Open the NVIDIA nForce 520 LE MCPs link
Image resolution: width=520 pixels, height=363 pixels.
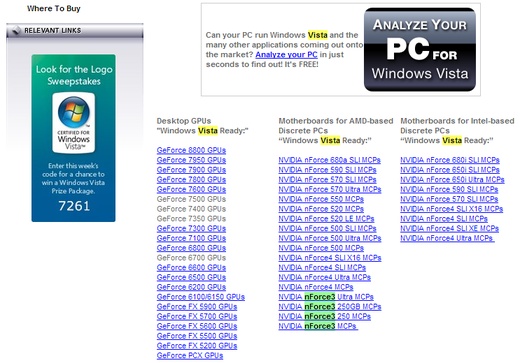[x=326, y=219]
